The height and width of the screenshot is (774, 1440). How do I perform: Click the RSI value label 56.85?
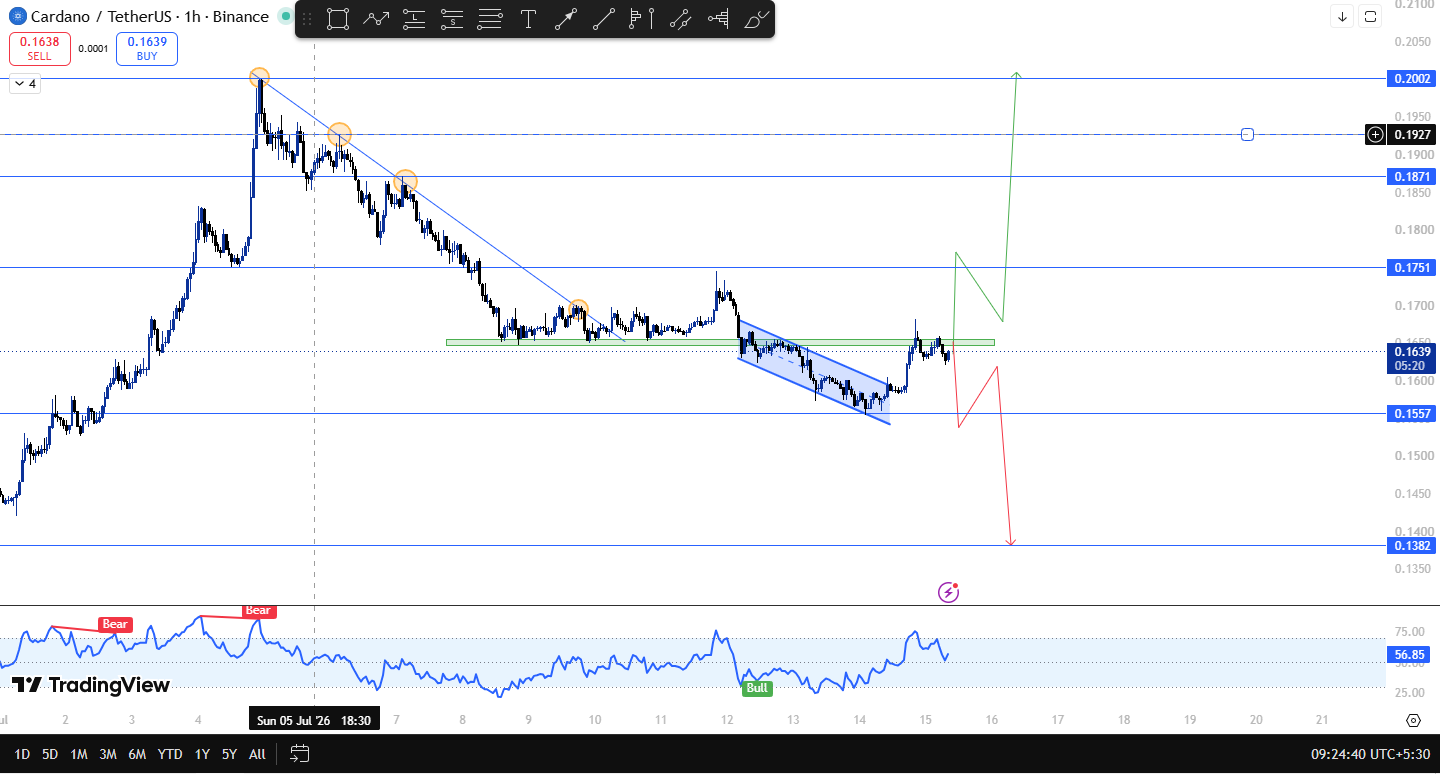point(1411,655)
